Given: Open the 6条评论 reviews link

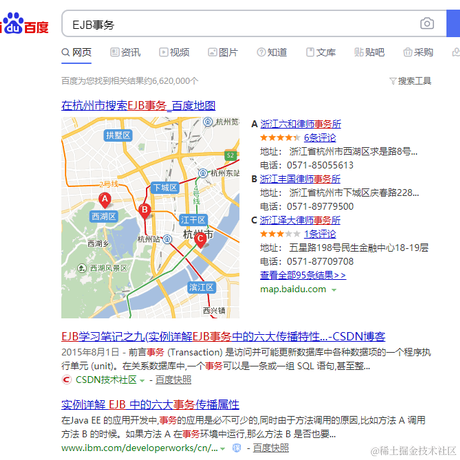Looking at the screenshot, I should click(x=320, y=138).
